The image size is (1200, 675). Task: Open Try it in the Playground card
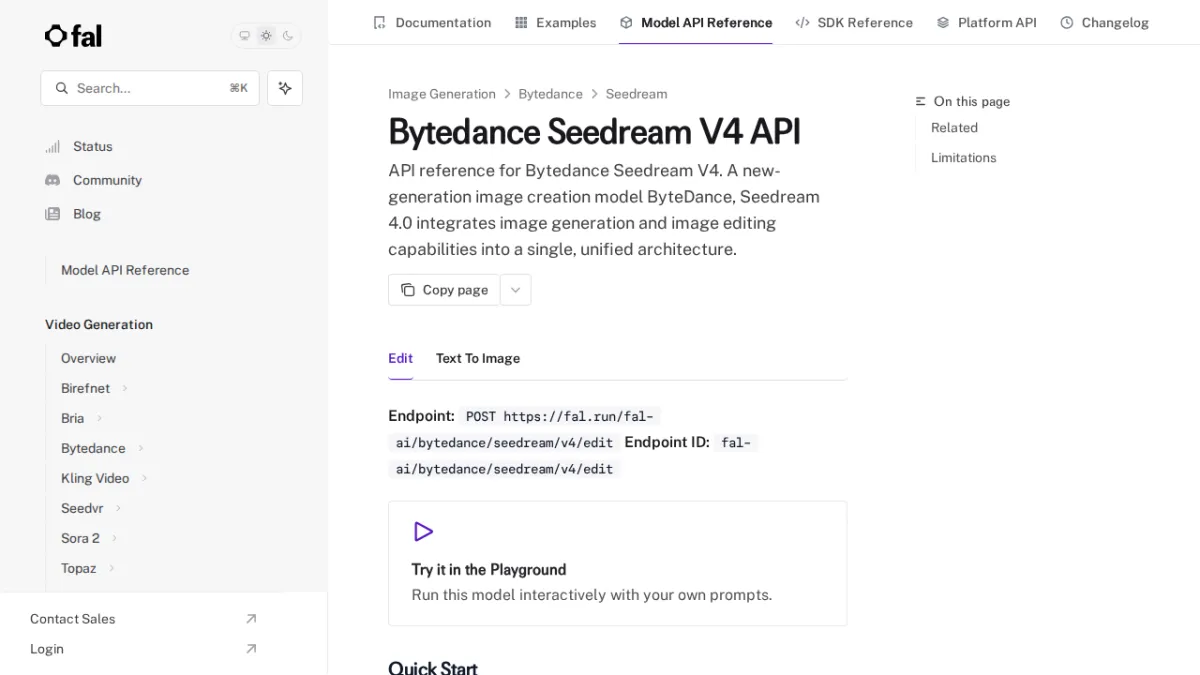tap(617, 564)
